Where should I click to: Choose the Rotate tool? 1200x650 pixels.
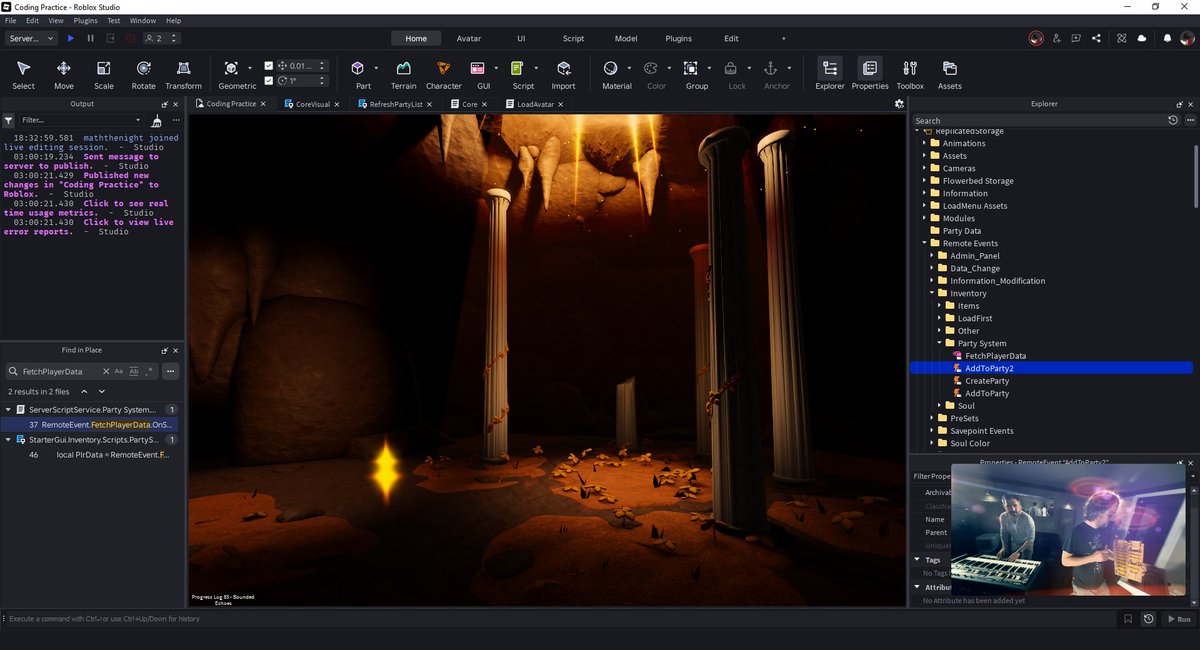[x=143, y=74]
